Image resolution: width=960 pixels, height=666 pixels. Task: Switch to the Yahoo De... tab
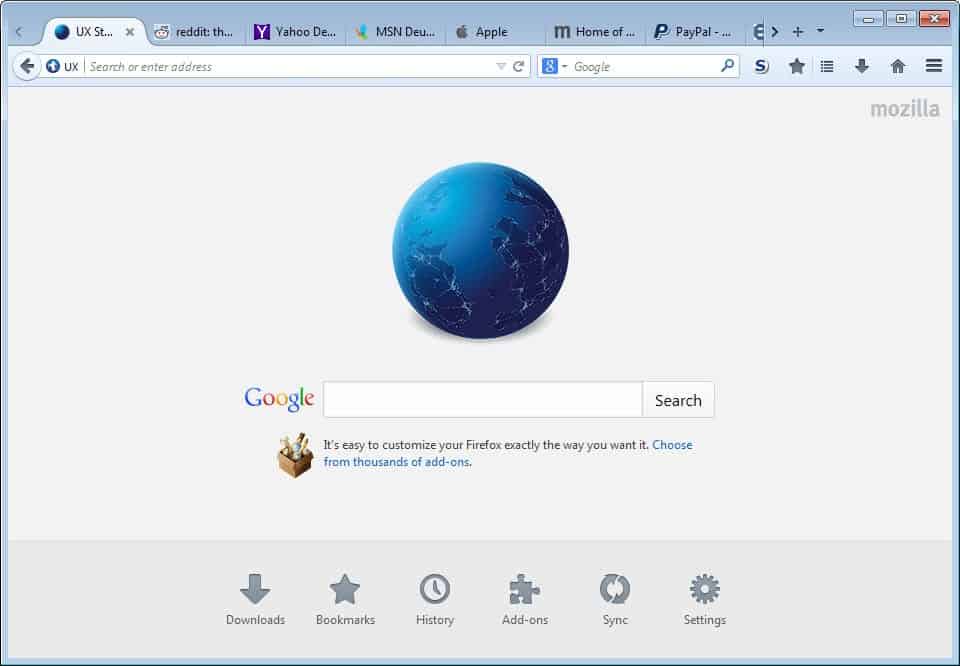(296, 32)
